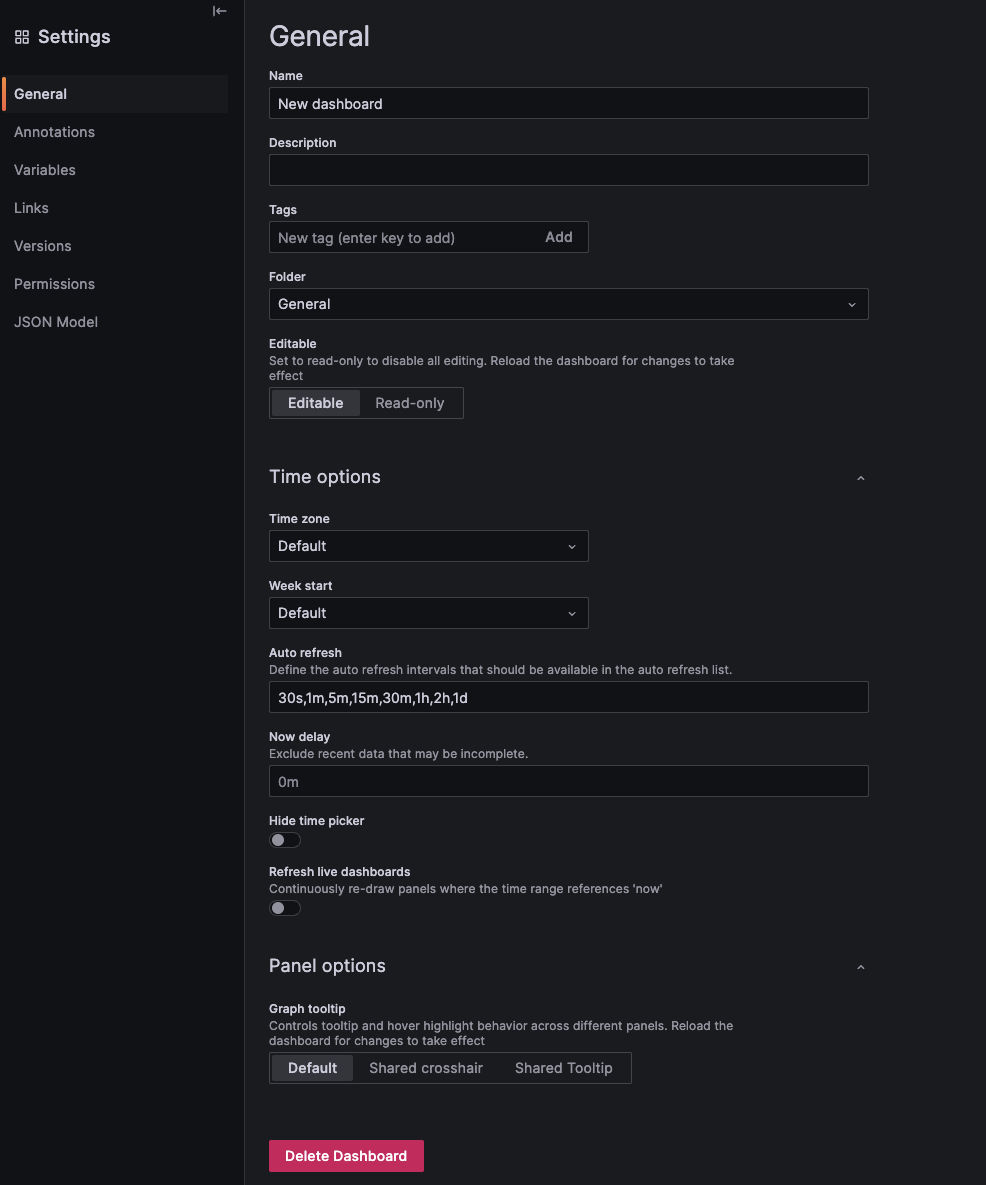This screenshot has width=986, height=1185.
Task: Open the Variables settings section
Action: coord(45,170)
